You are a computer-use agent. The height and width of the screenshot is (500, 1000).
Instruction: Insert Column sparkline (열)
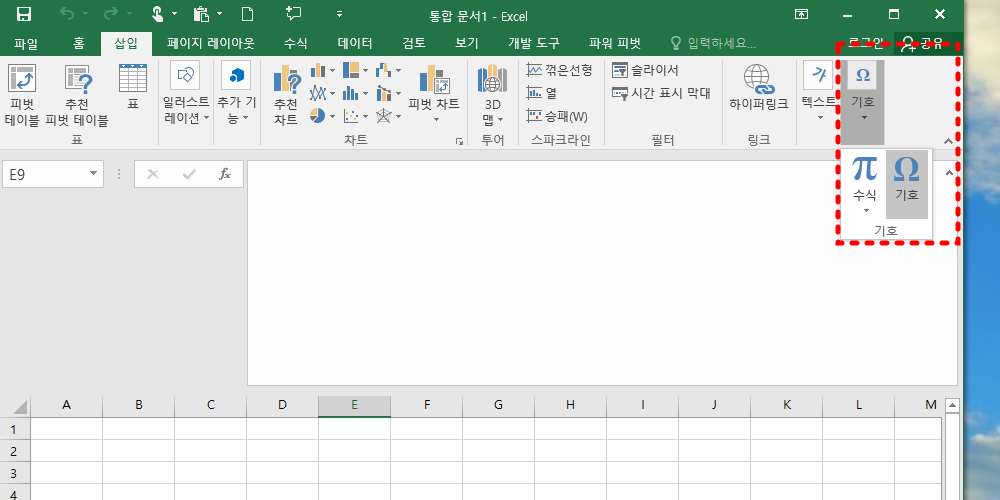pyautogui.click(x=541, y=93)
